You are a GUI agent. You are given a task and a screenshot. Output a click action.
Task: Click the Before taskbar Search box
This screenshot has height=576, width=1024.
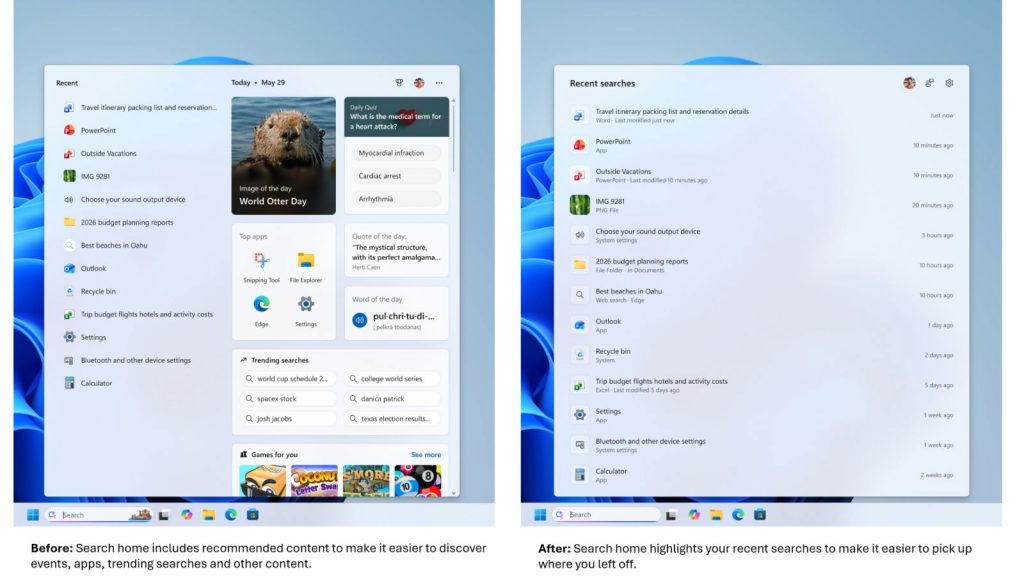98,515
